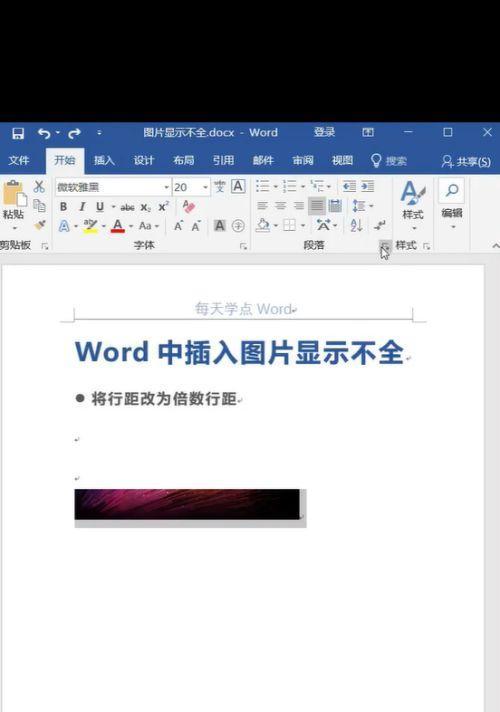This screenshot has height=712, width=500.
Task: Apply bullet list icon
Action: click(263, 186)
